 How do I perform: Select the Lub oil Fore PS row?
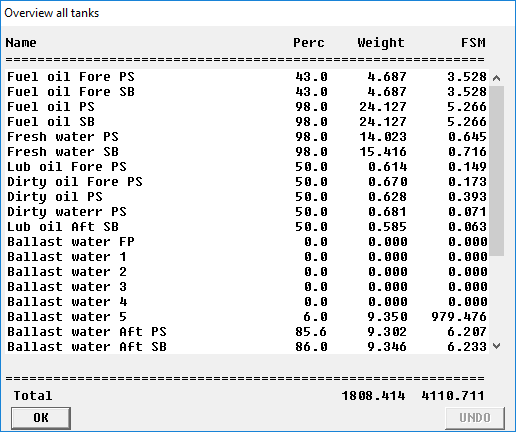pos(247,167)
